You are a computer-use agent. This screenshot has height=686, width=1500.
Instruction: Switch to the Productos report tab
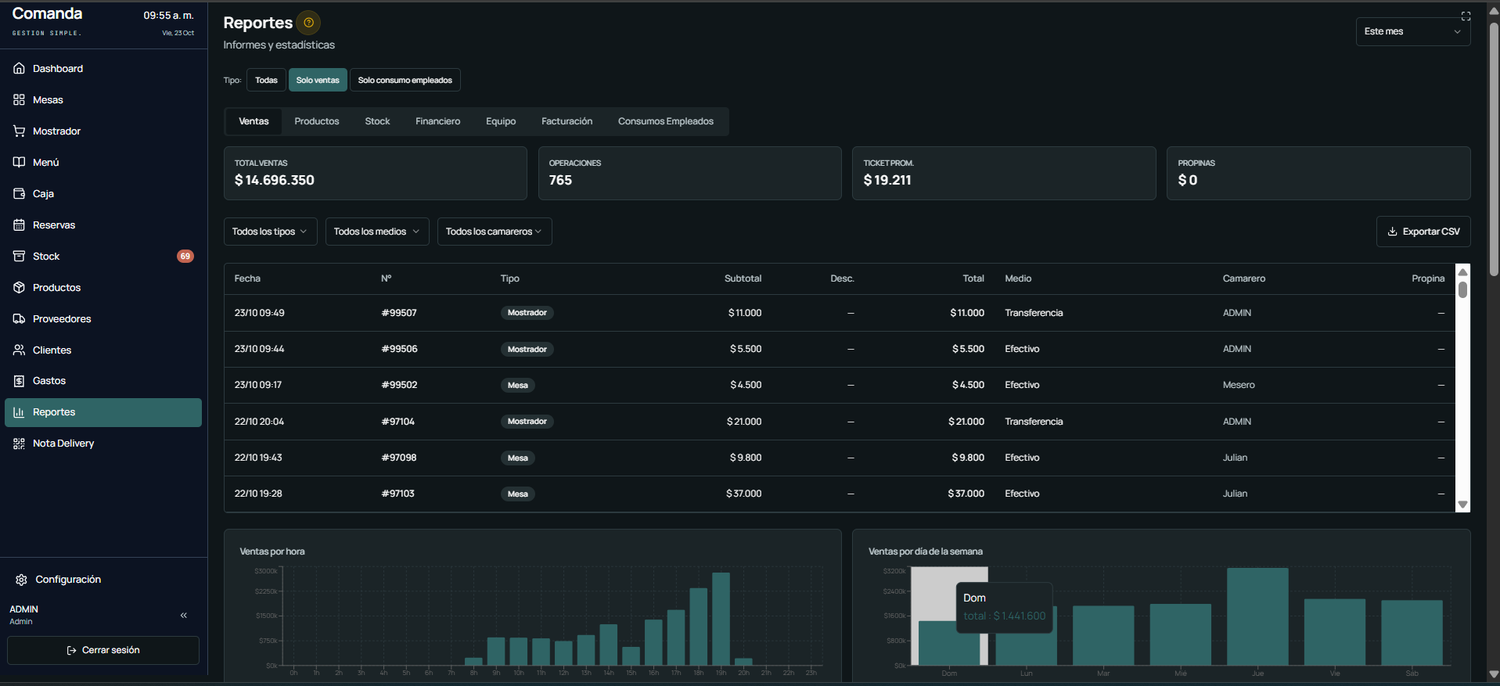coord(317,121)
